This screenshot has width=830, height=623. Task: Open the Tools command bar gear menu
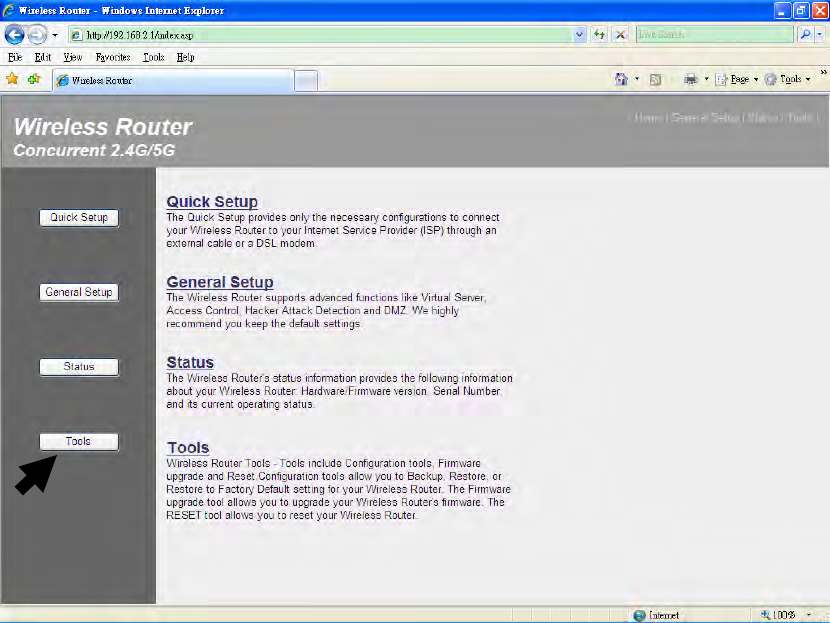pos(788,79)
